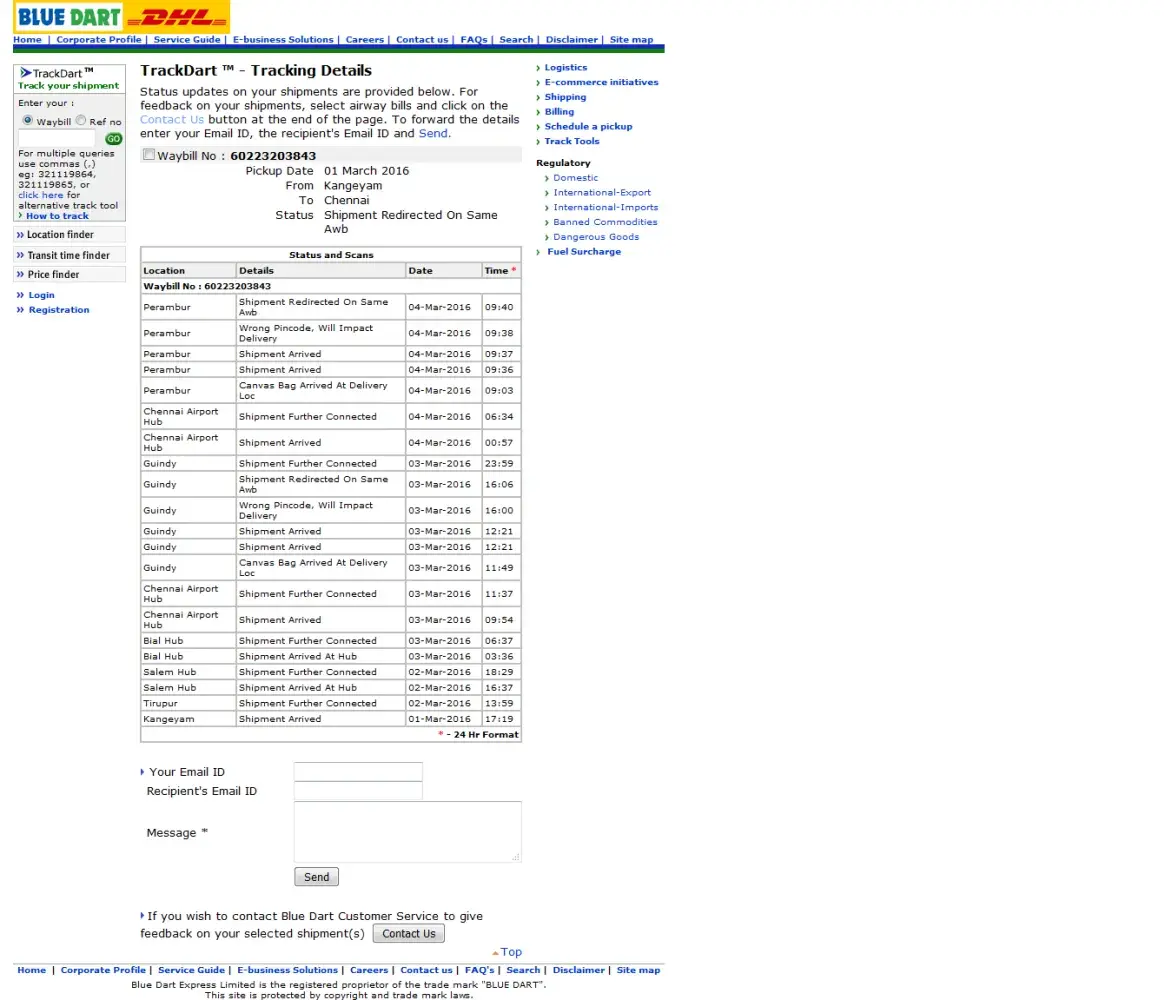Click the Login link
The height and width of the screenshot is (1000, 1172).
41,295
